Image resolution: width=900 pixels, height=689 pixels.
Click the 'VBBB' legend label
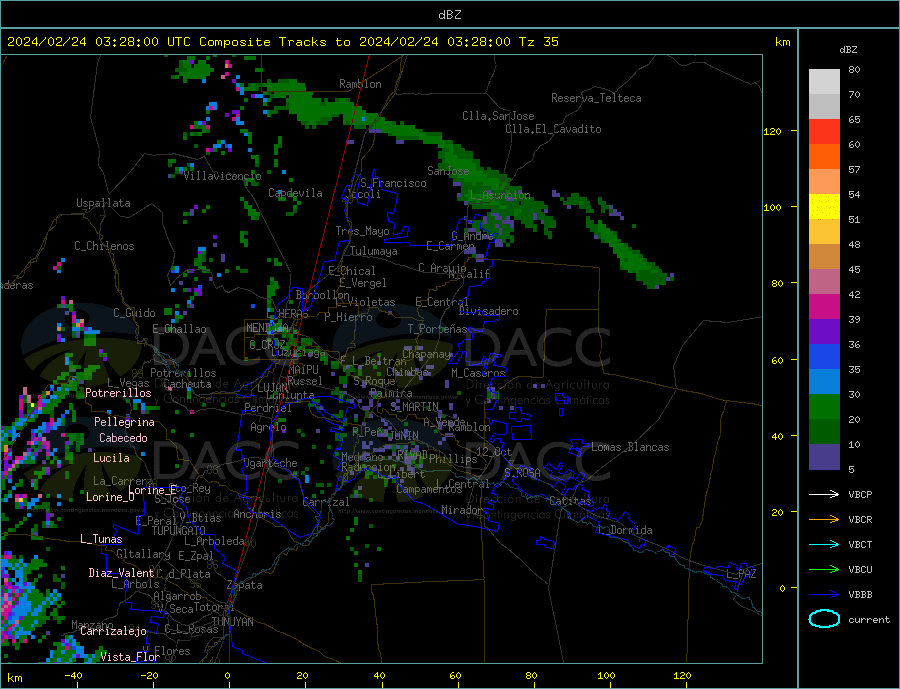pos(860,594)
